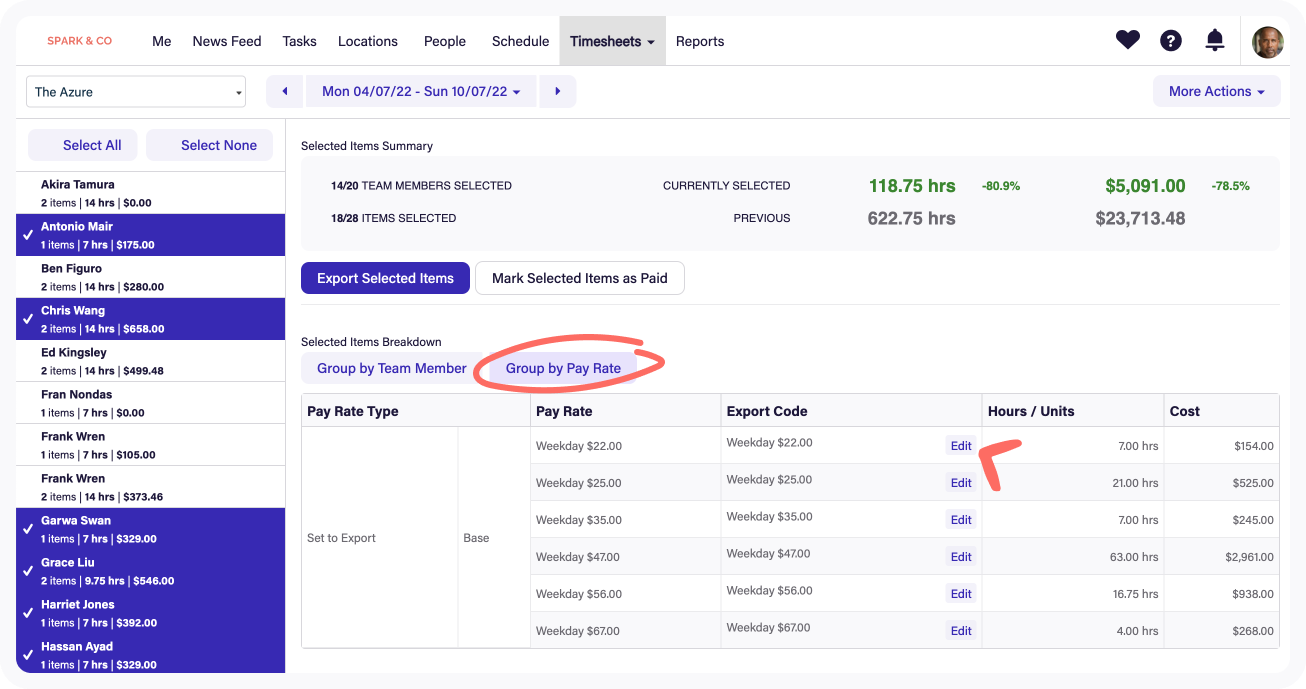This screenshot has height=689, width=1306.
Task: Click the heart icon in the header
Action: (x=1128, y=41)
